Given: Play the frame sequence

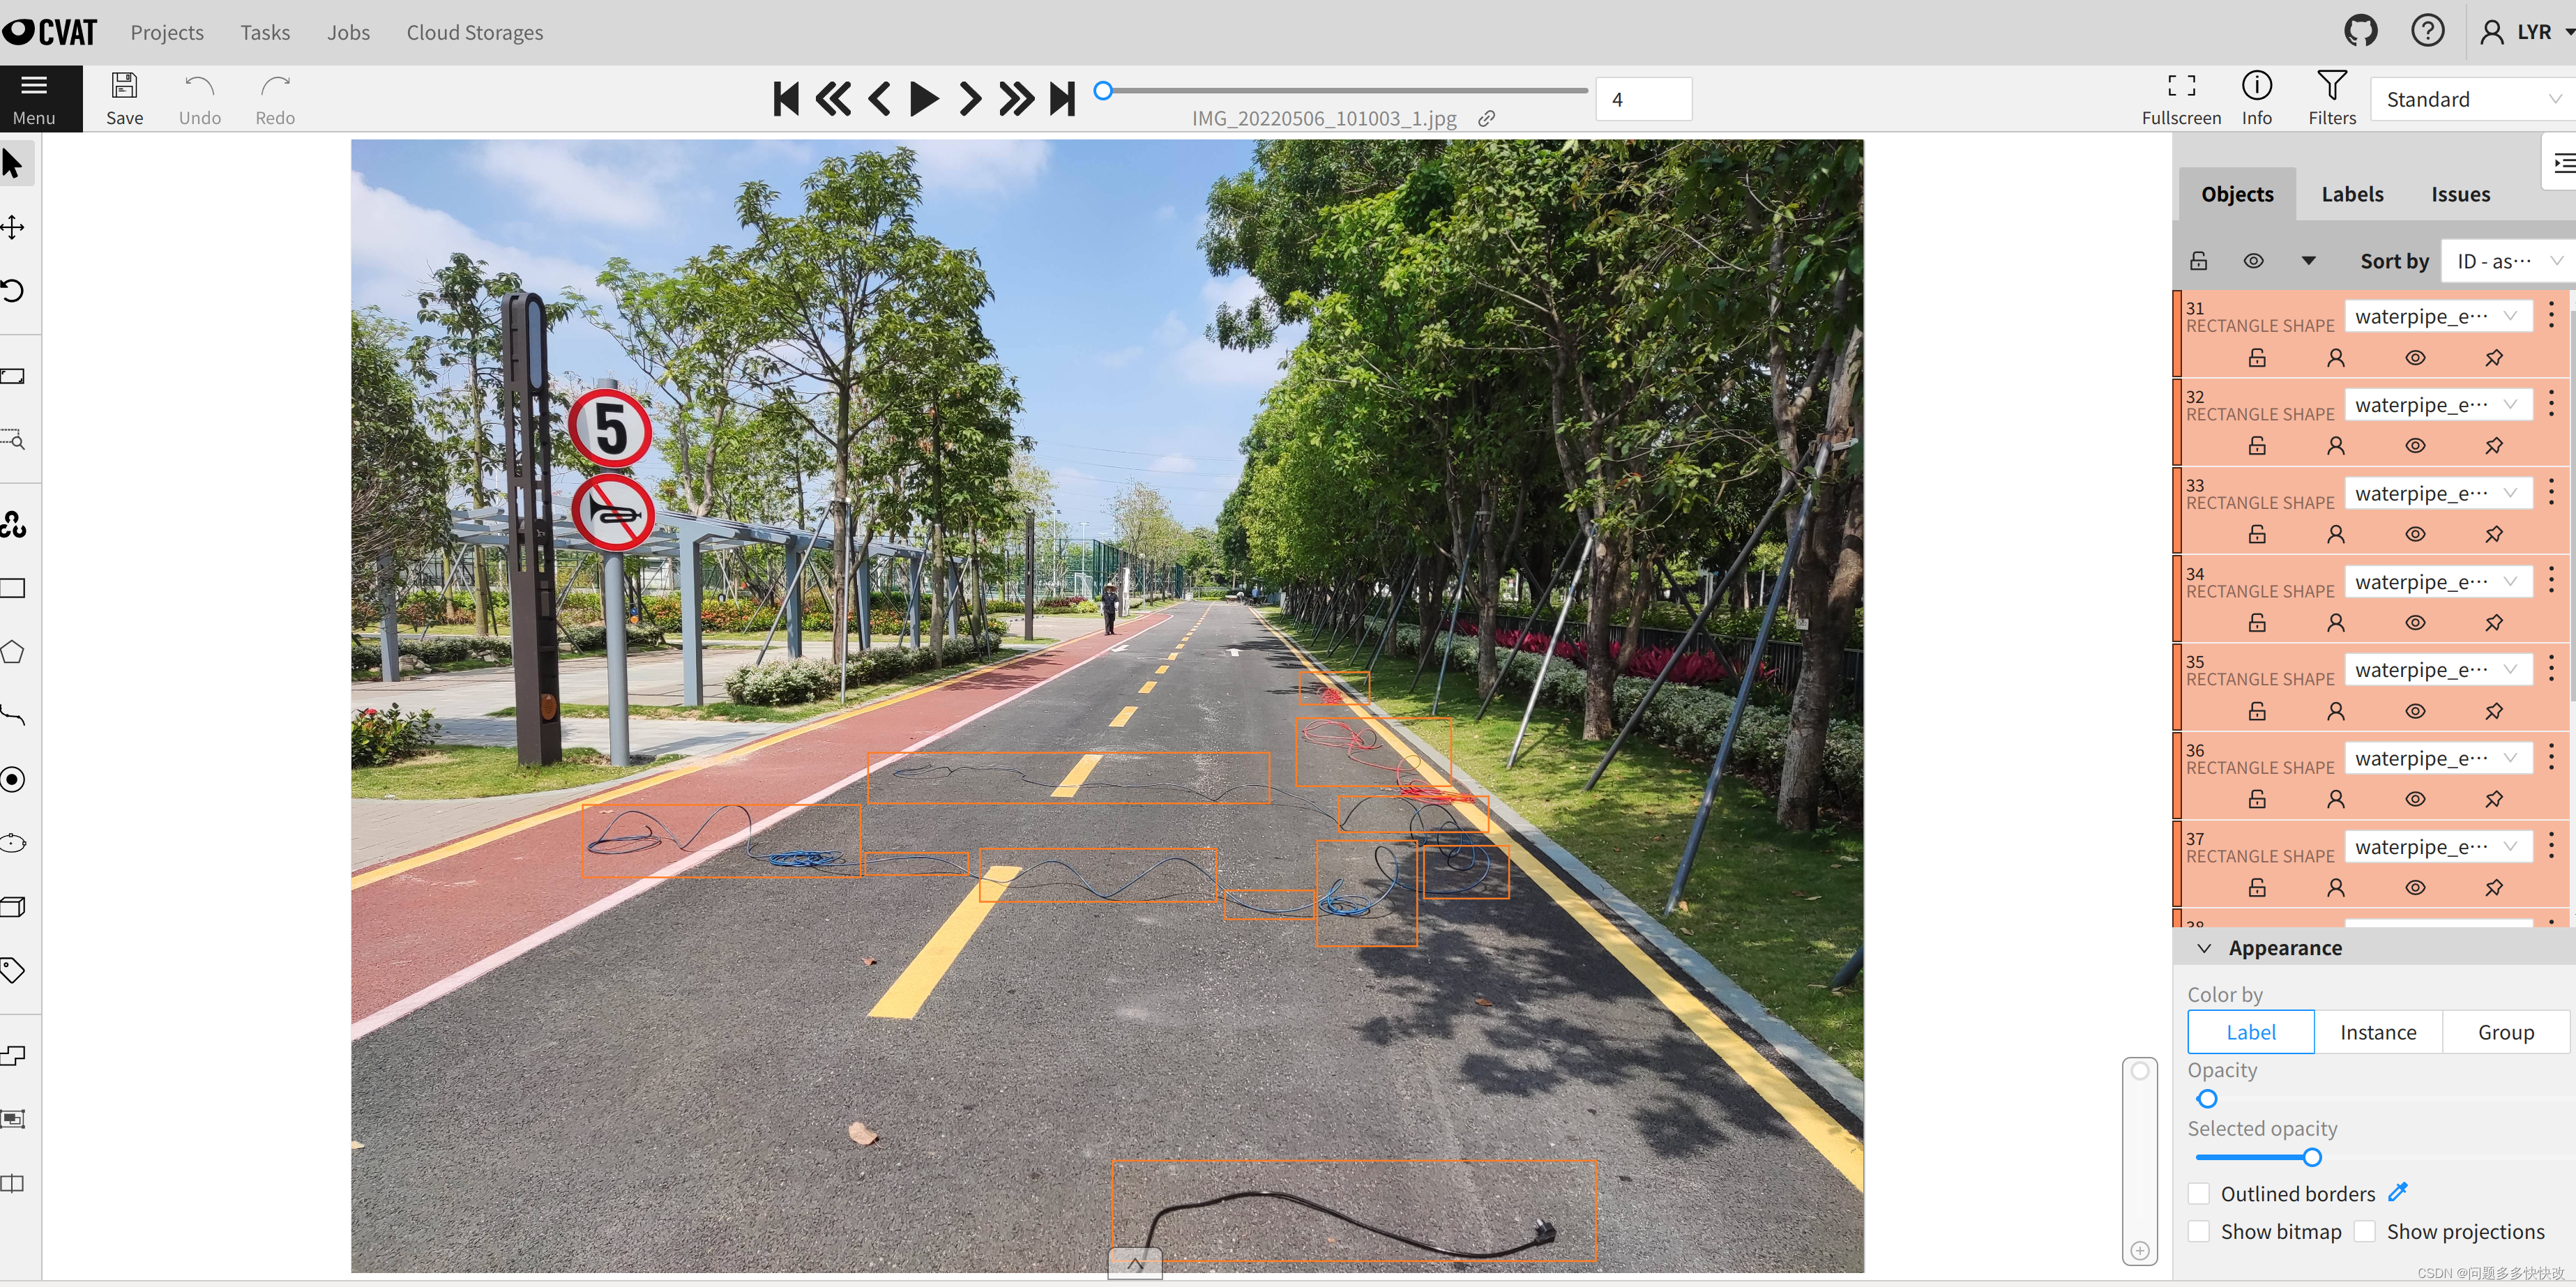Looking at the screenshot, I should pyautogui.click(x=924, y=99).
